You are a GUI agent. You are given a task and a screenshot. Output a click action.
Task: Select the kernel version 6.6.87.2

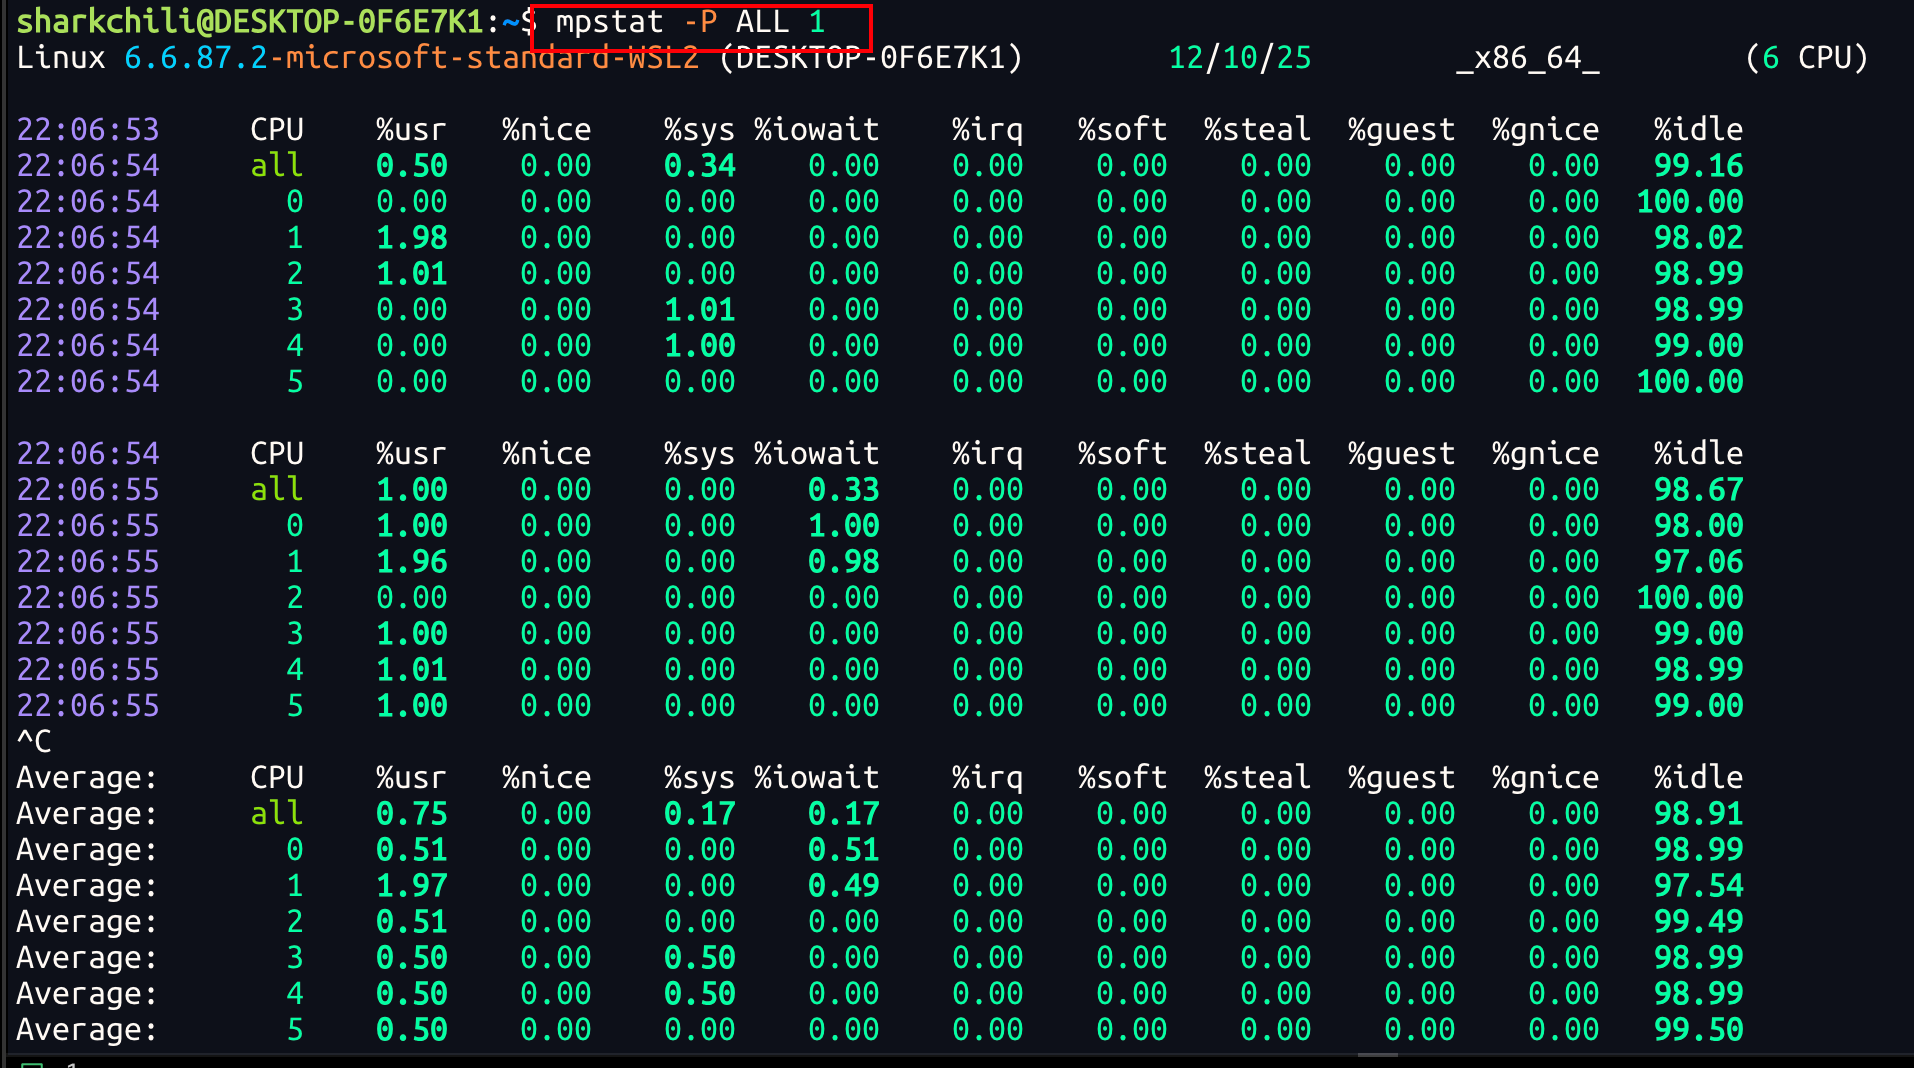click(196, 58)
